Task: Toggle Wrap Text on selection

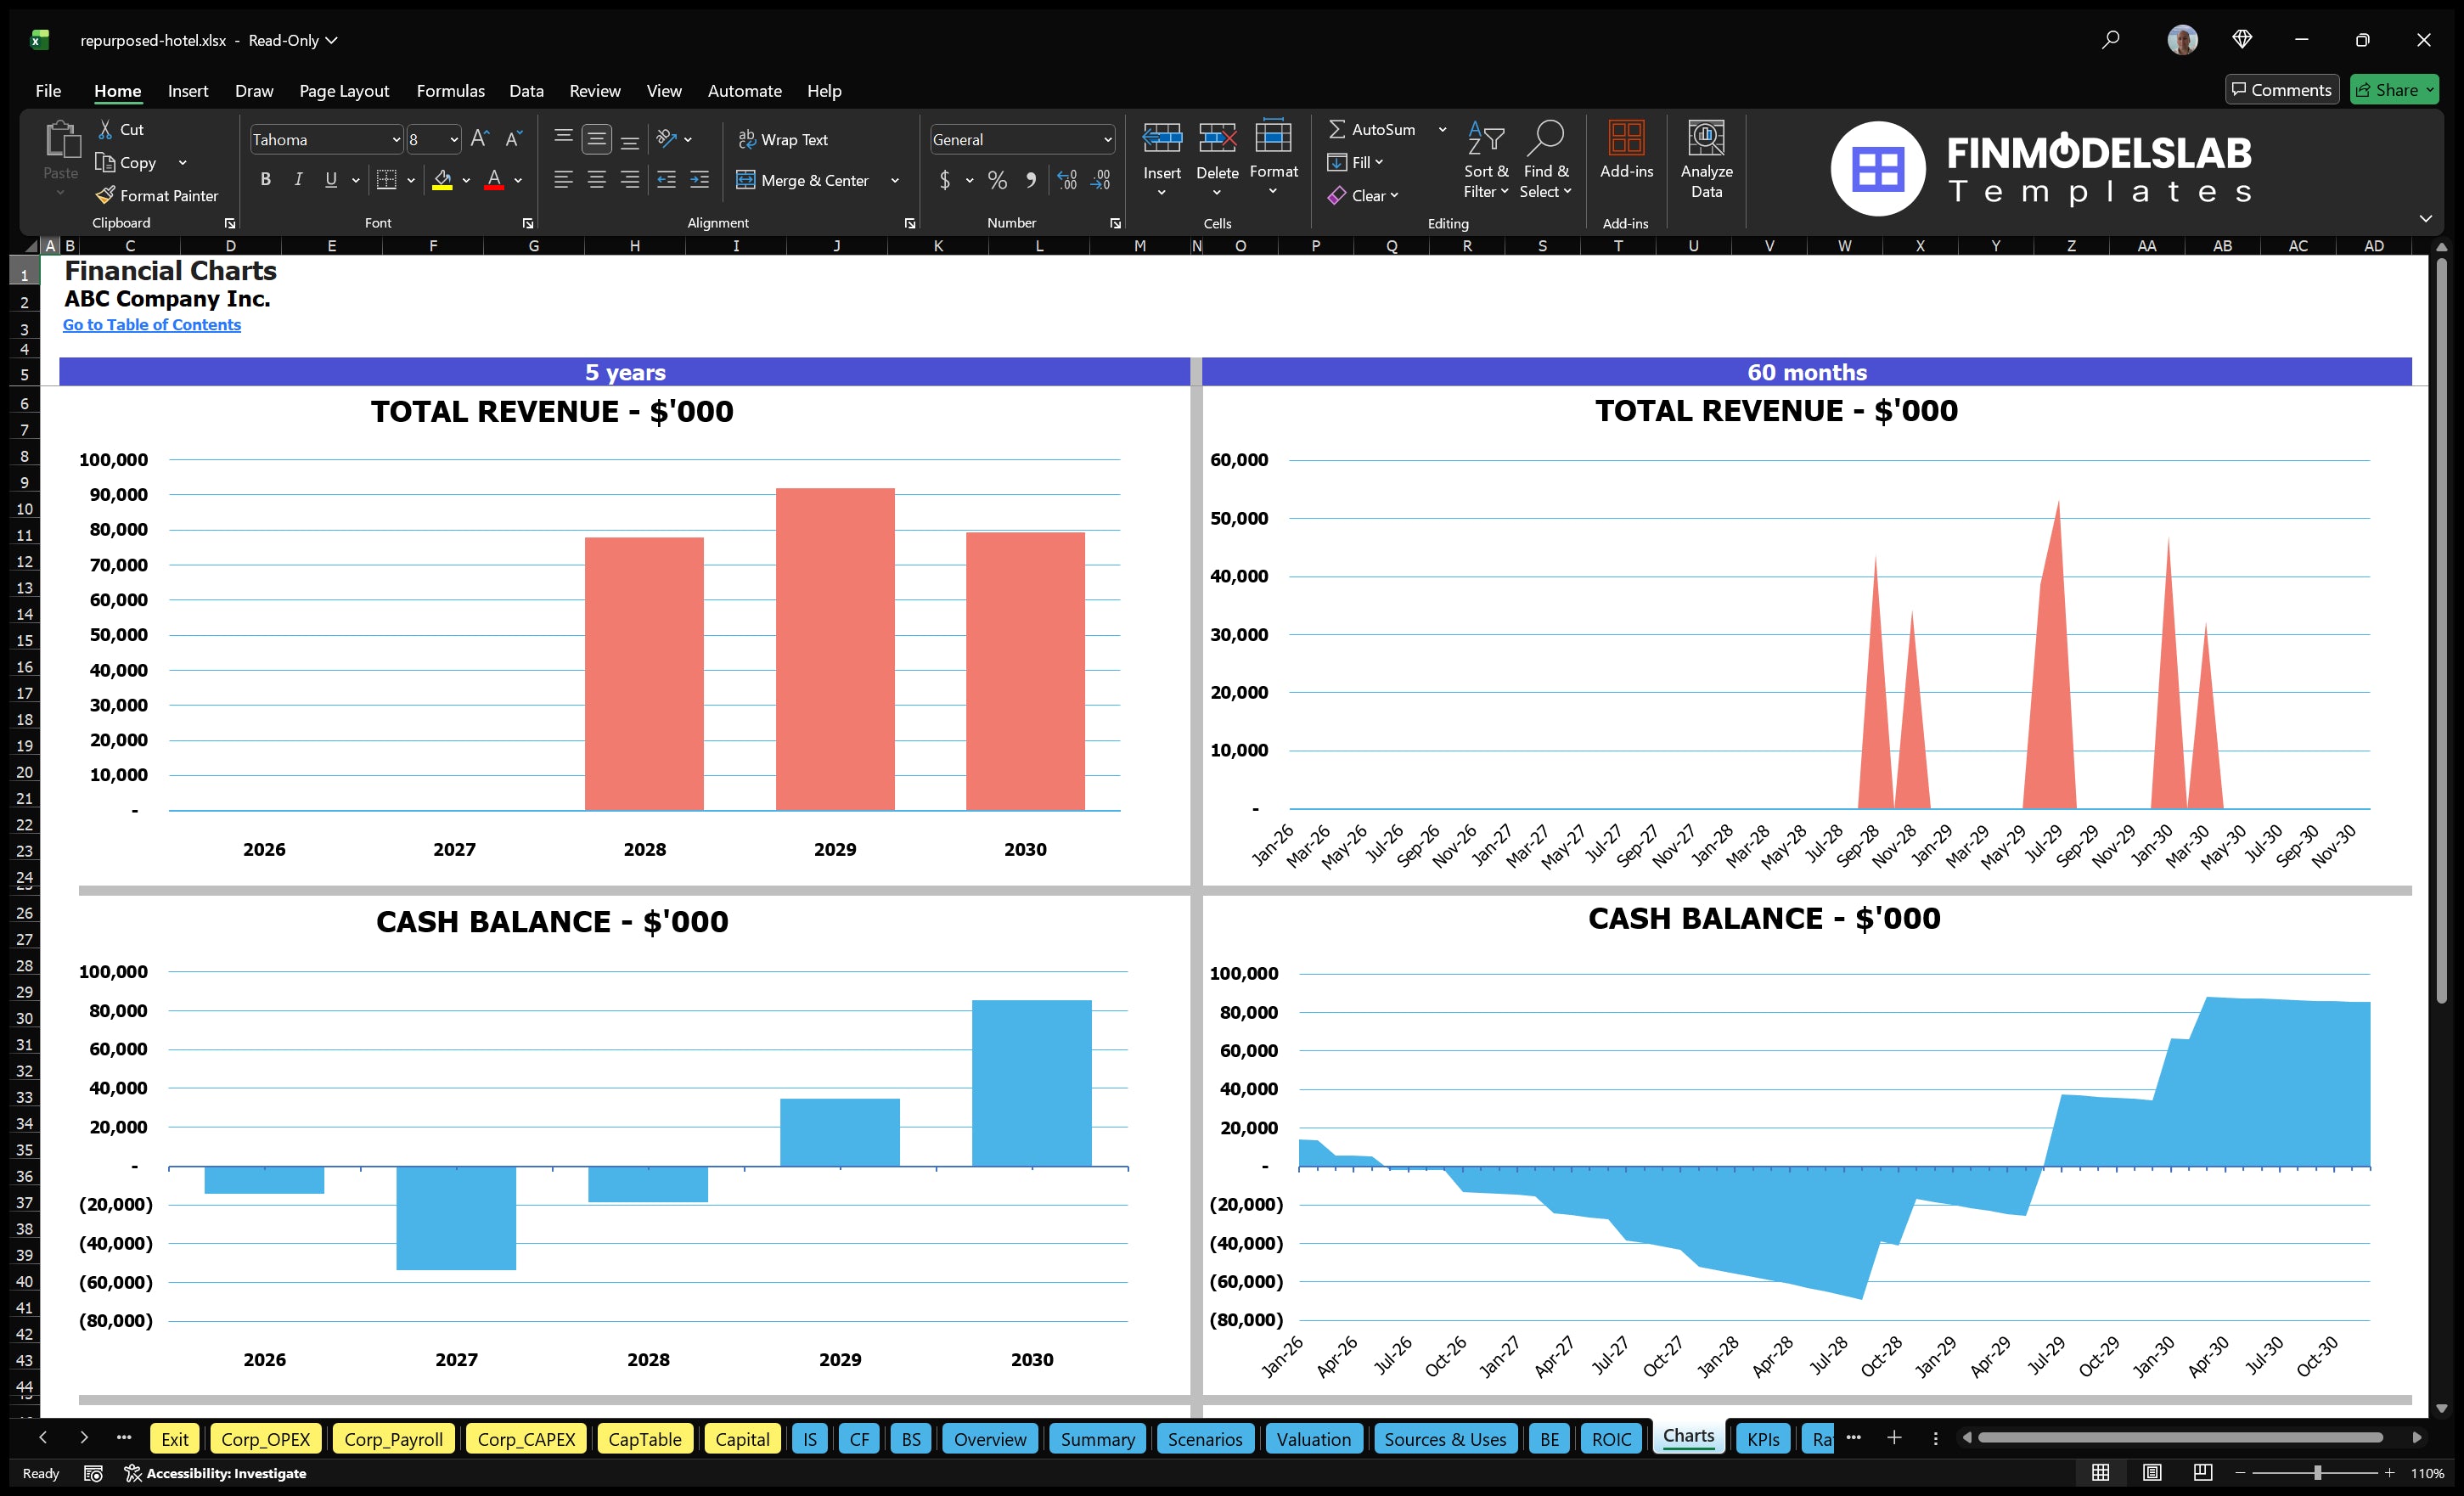Action: coord(784,139)
